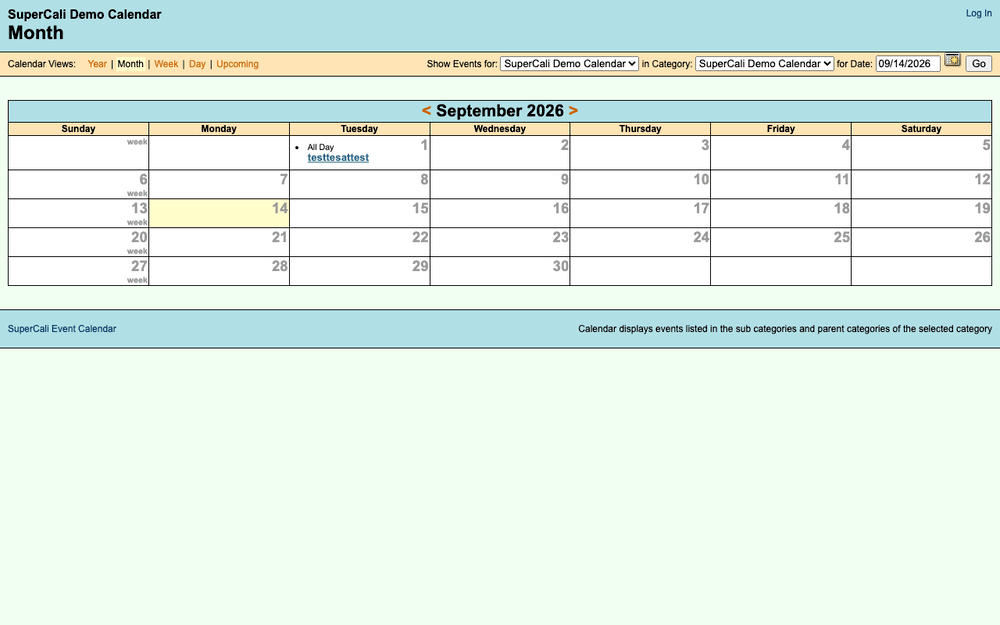Select day 28 in the calendar
Image resolution: width=1000 pixels, height=625 pixels.
pos(279,266)
